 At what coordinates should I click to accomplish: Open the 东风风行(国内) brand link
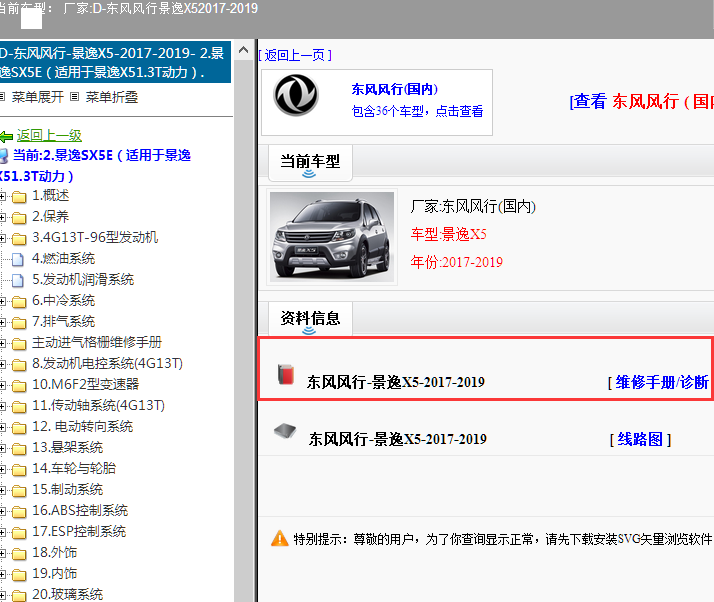[x=394, y=89]
